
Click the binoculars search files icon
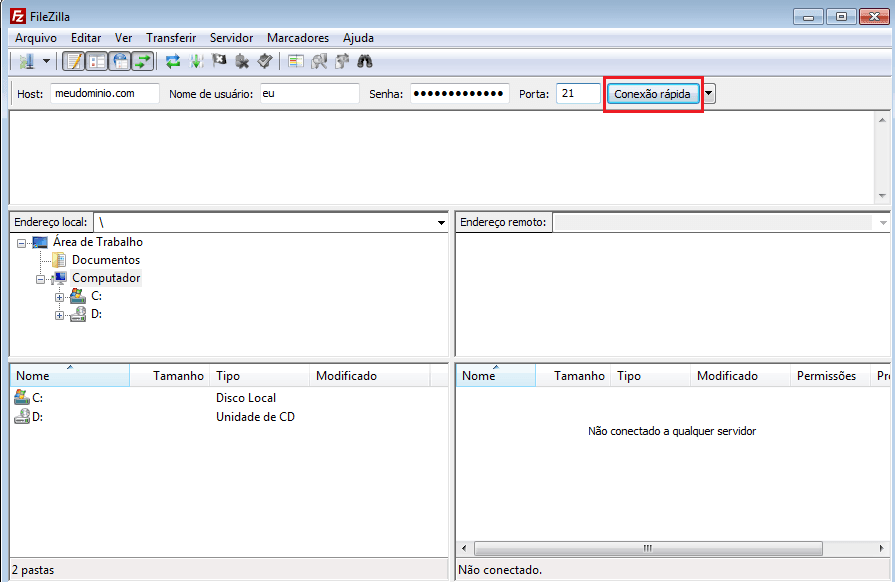[x=365, y=61]
